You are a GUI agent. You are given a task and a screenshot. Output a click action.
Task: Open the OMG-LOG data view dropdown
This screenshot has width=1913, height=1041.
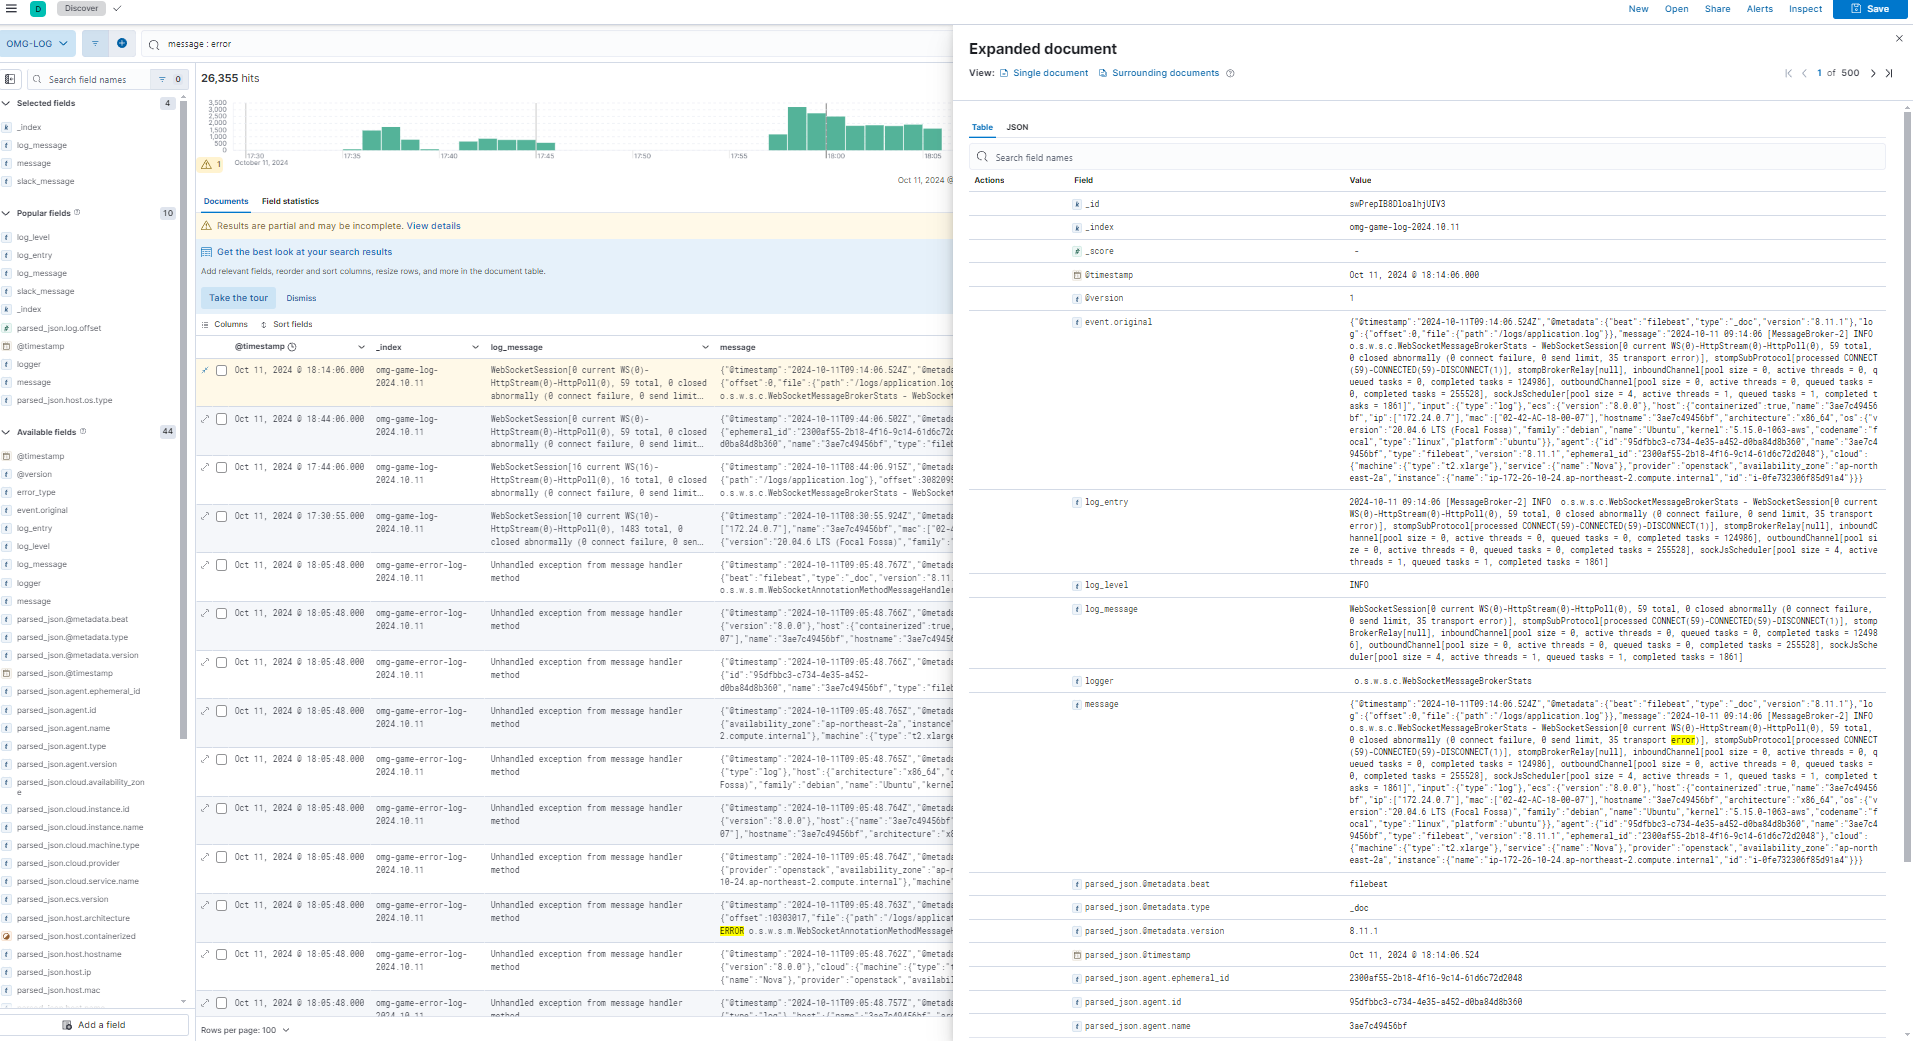click(x=38, y=44)
